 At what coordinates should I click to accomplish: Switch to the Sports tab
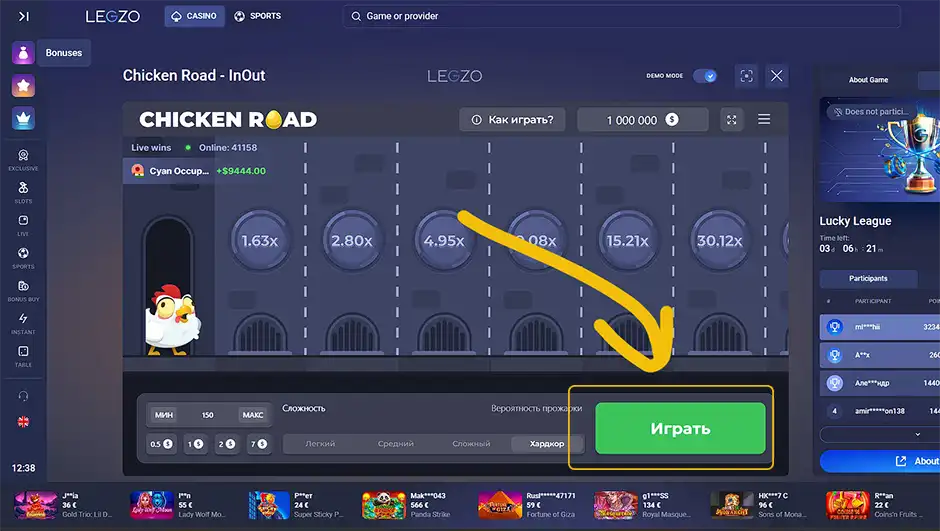[x=257, y=16]
